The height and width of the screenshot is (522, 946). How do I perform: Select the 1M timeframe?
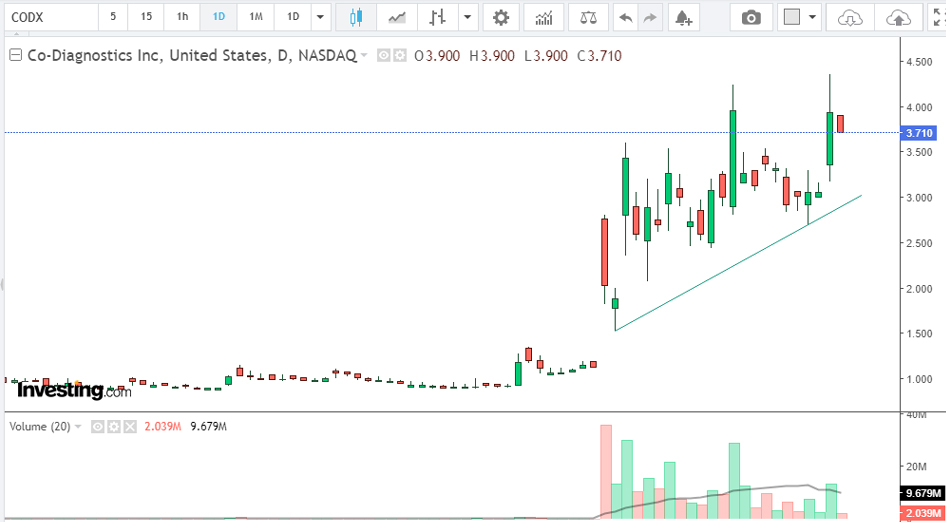[x=256, y=18]
